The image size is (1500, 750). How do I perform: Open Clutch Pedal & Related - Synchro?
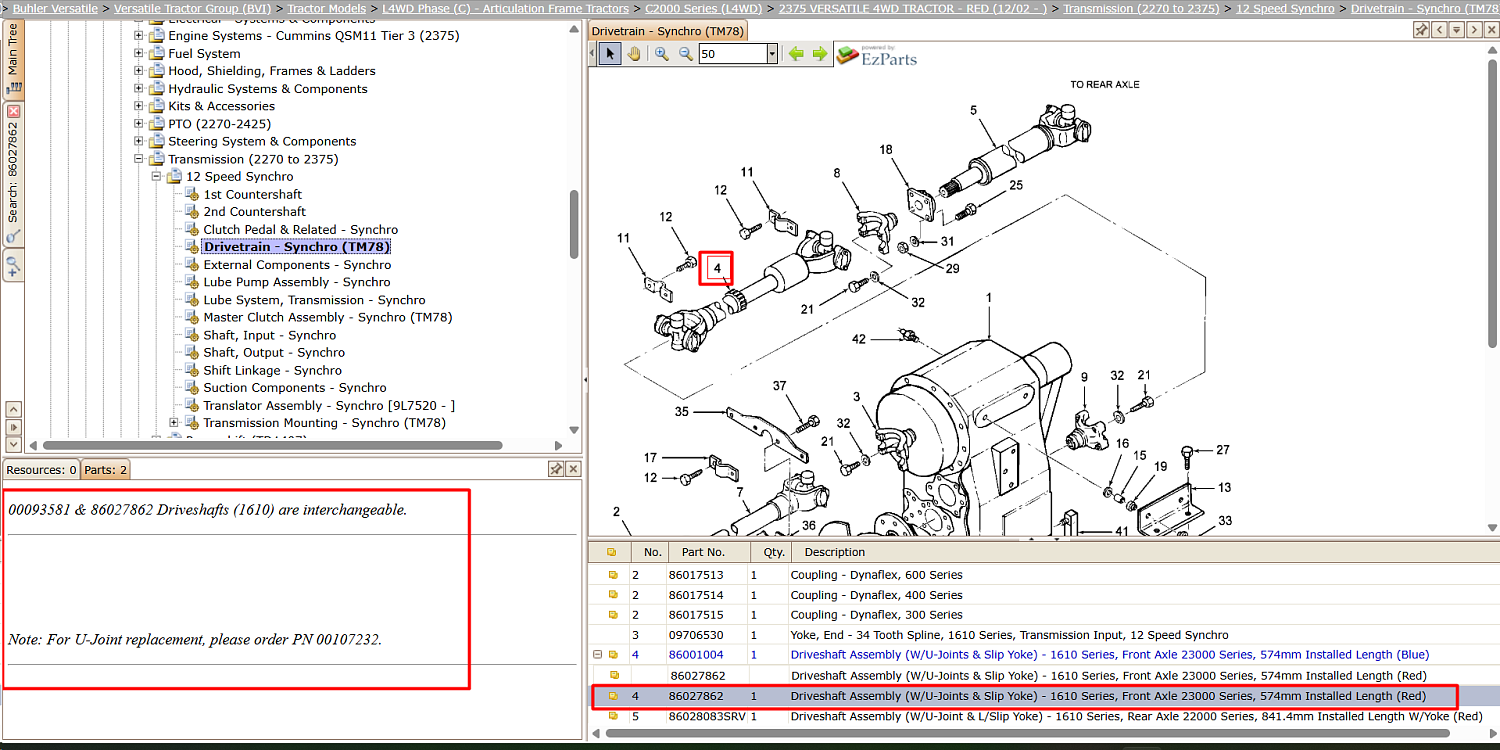coord(300,230)
